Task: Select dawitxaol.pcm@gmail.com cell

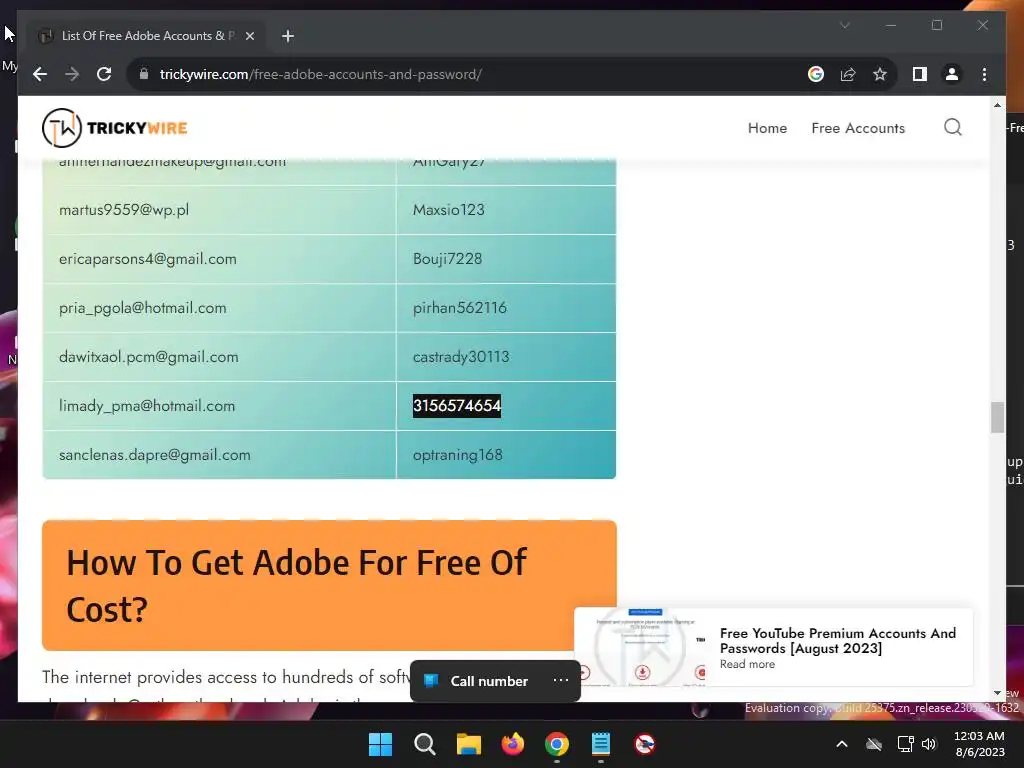Action: tap(219, 357)
